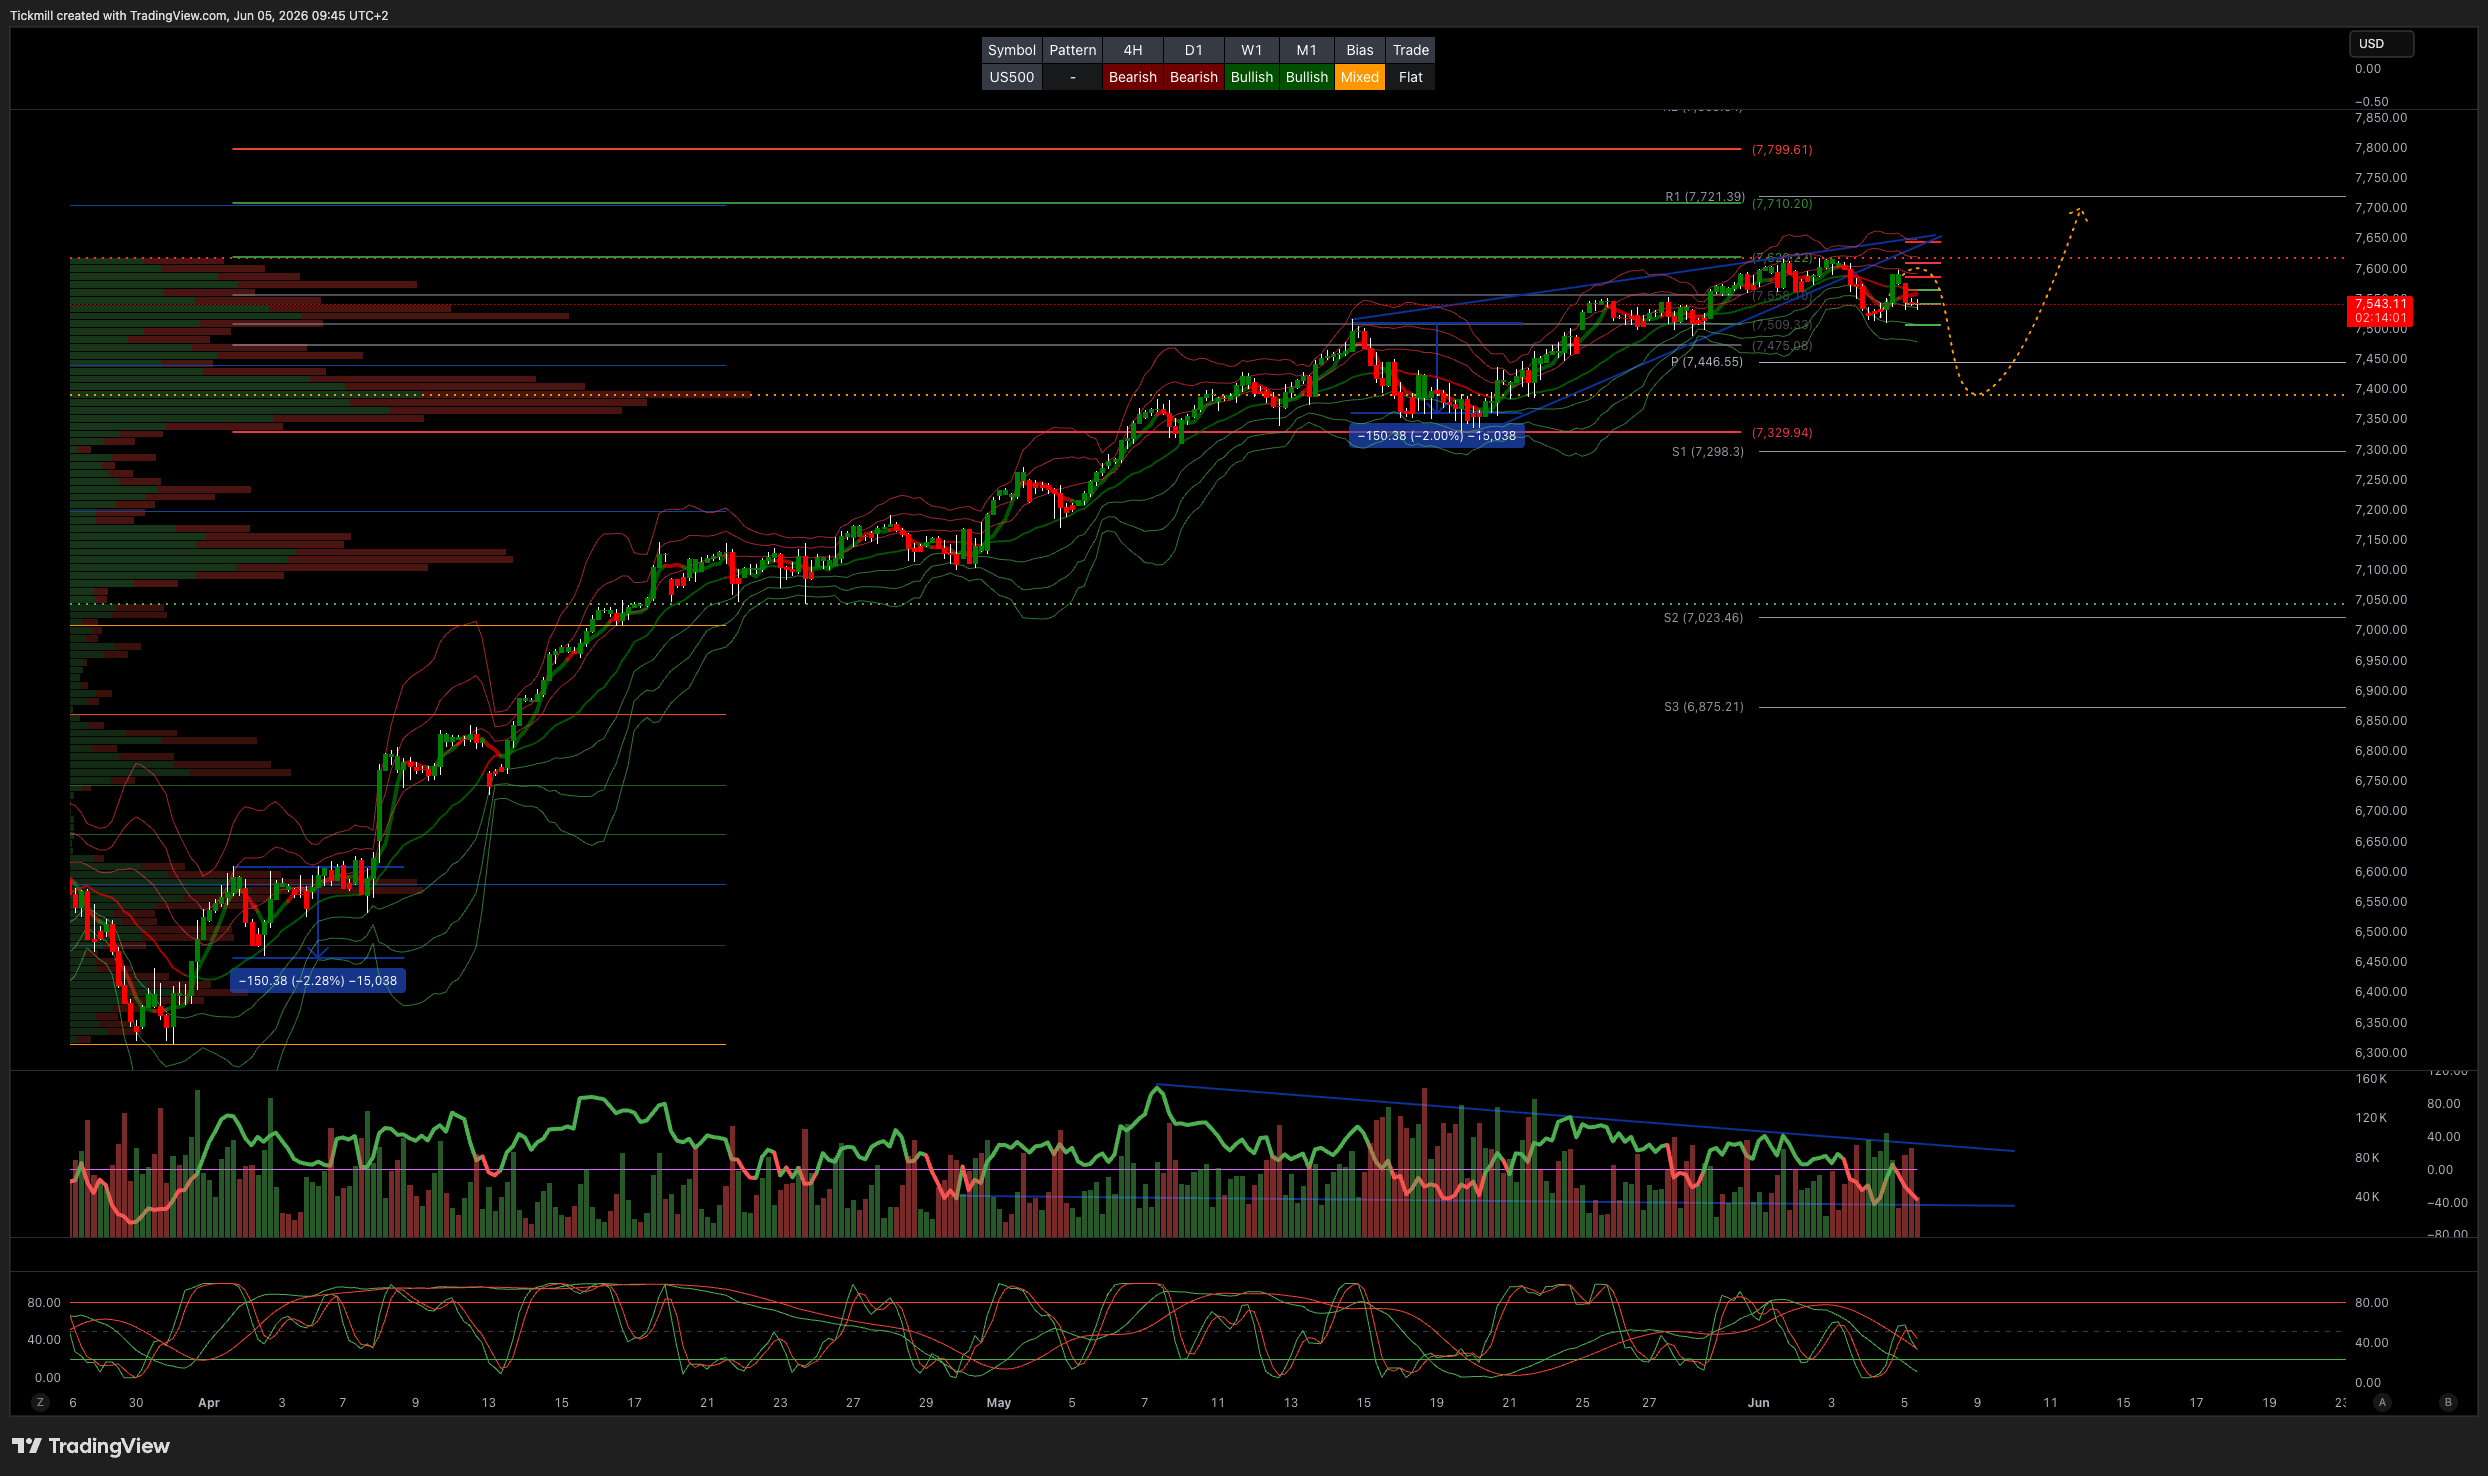Viewport: 2488px width, 1476px height.
Task: Click the TradingView logo
Action: [90, 1446]
